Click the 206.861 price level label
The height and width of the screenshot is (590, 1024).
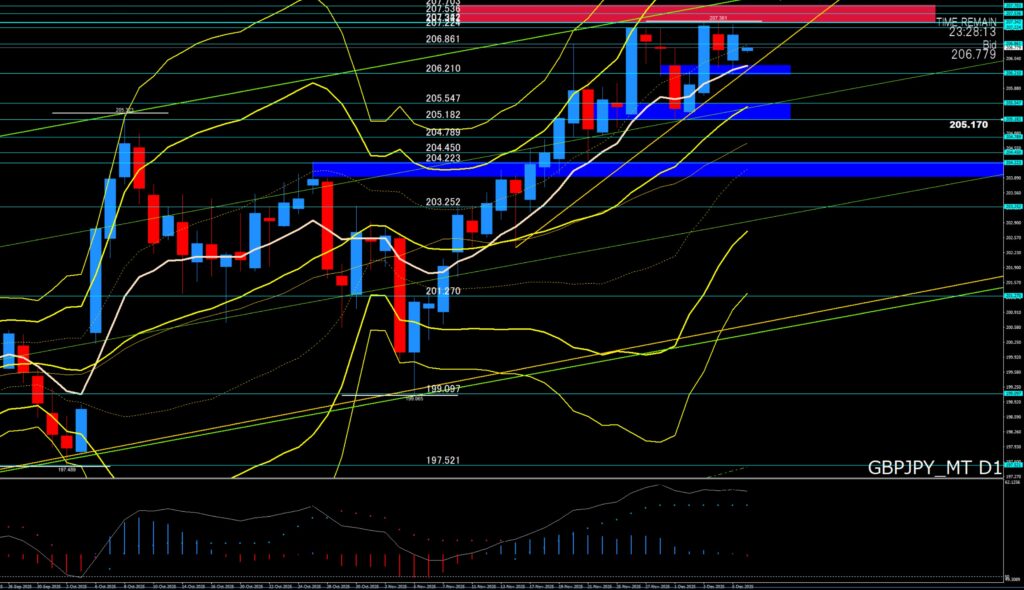(x=442, y=39)
